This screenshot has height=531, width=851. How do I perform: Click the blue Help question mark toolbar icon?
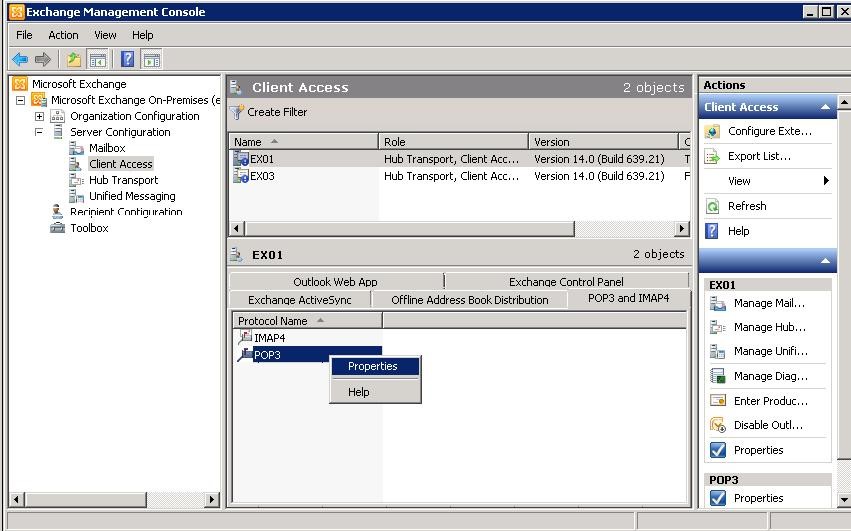(128, 59)
